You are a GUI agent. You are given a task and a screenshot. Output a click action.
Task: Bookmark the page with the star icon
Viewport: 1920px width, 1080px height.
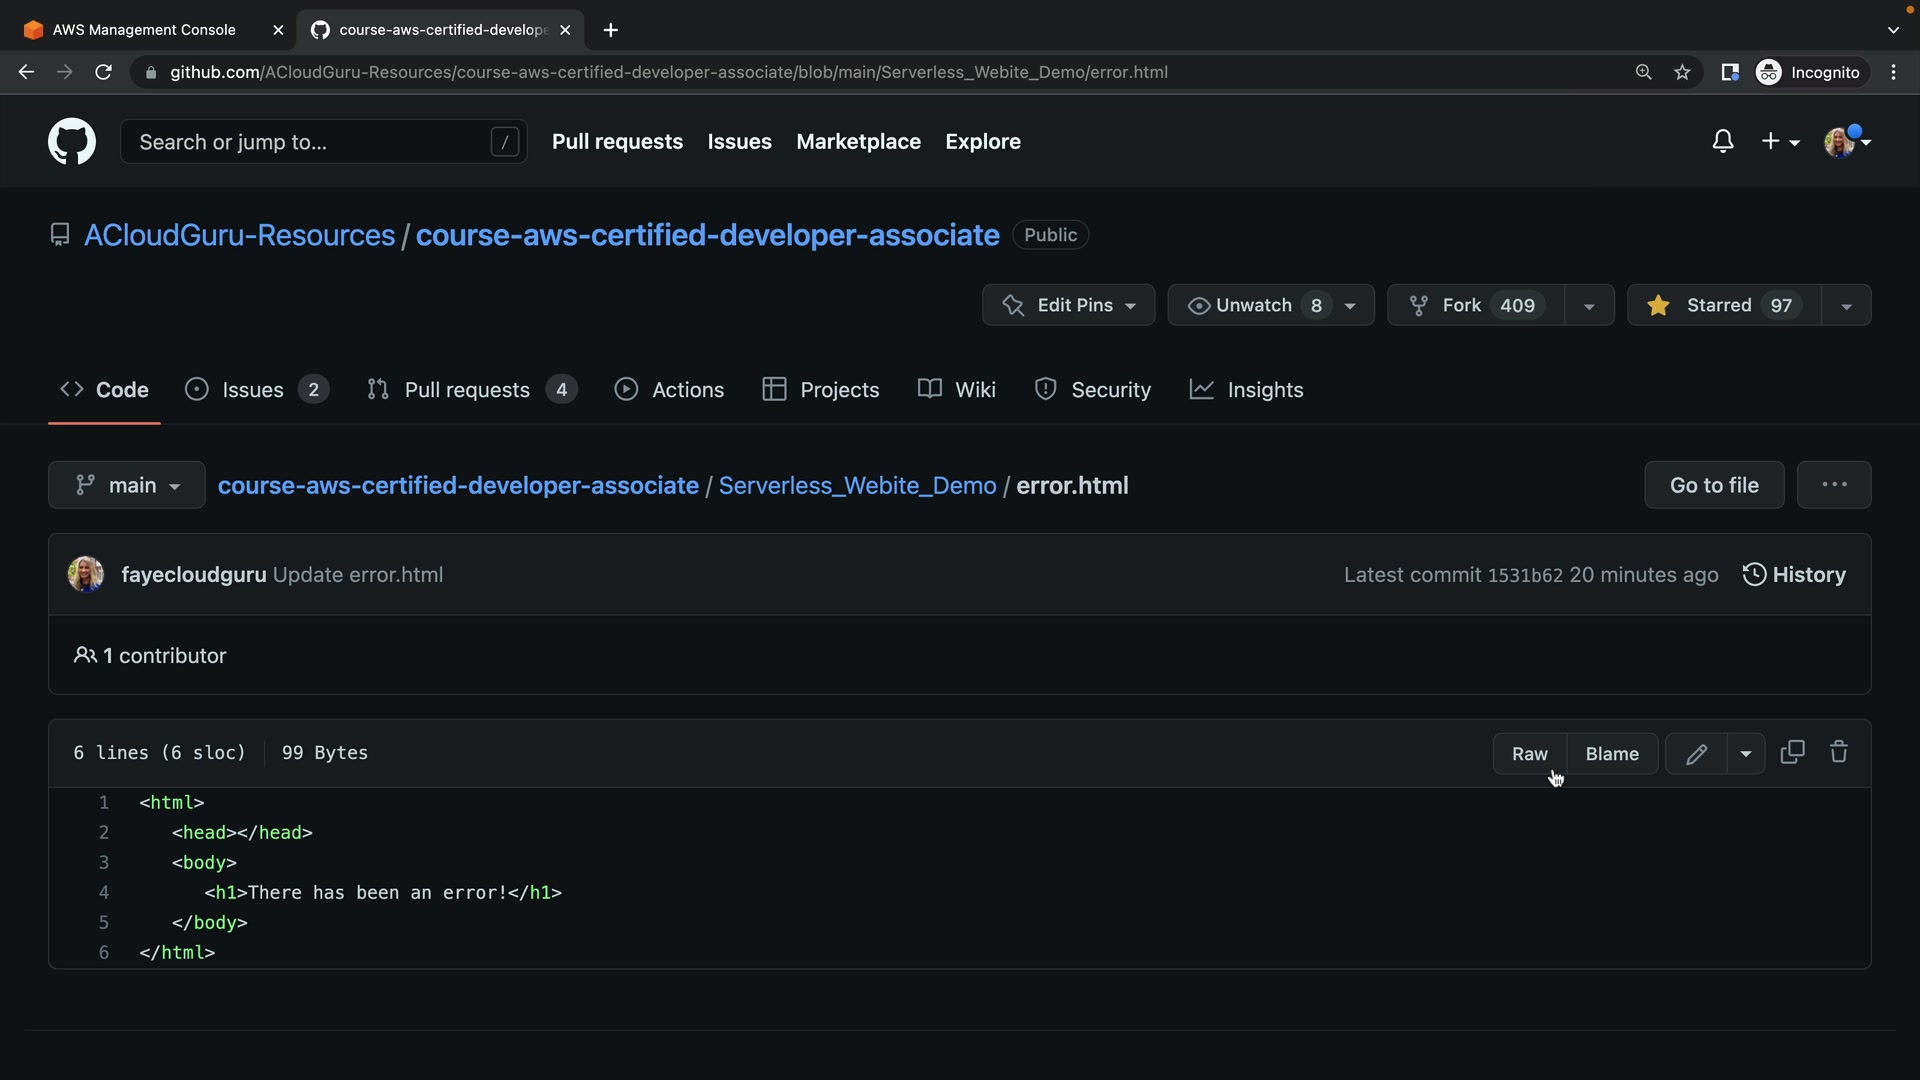click(x=1683, y=72)
